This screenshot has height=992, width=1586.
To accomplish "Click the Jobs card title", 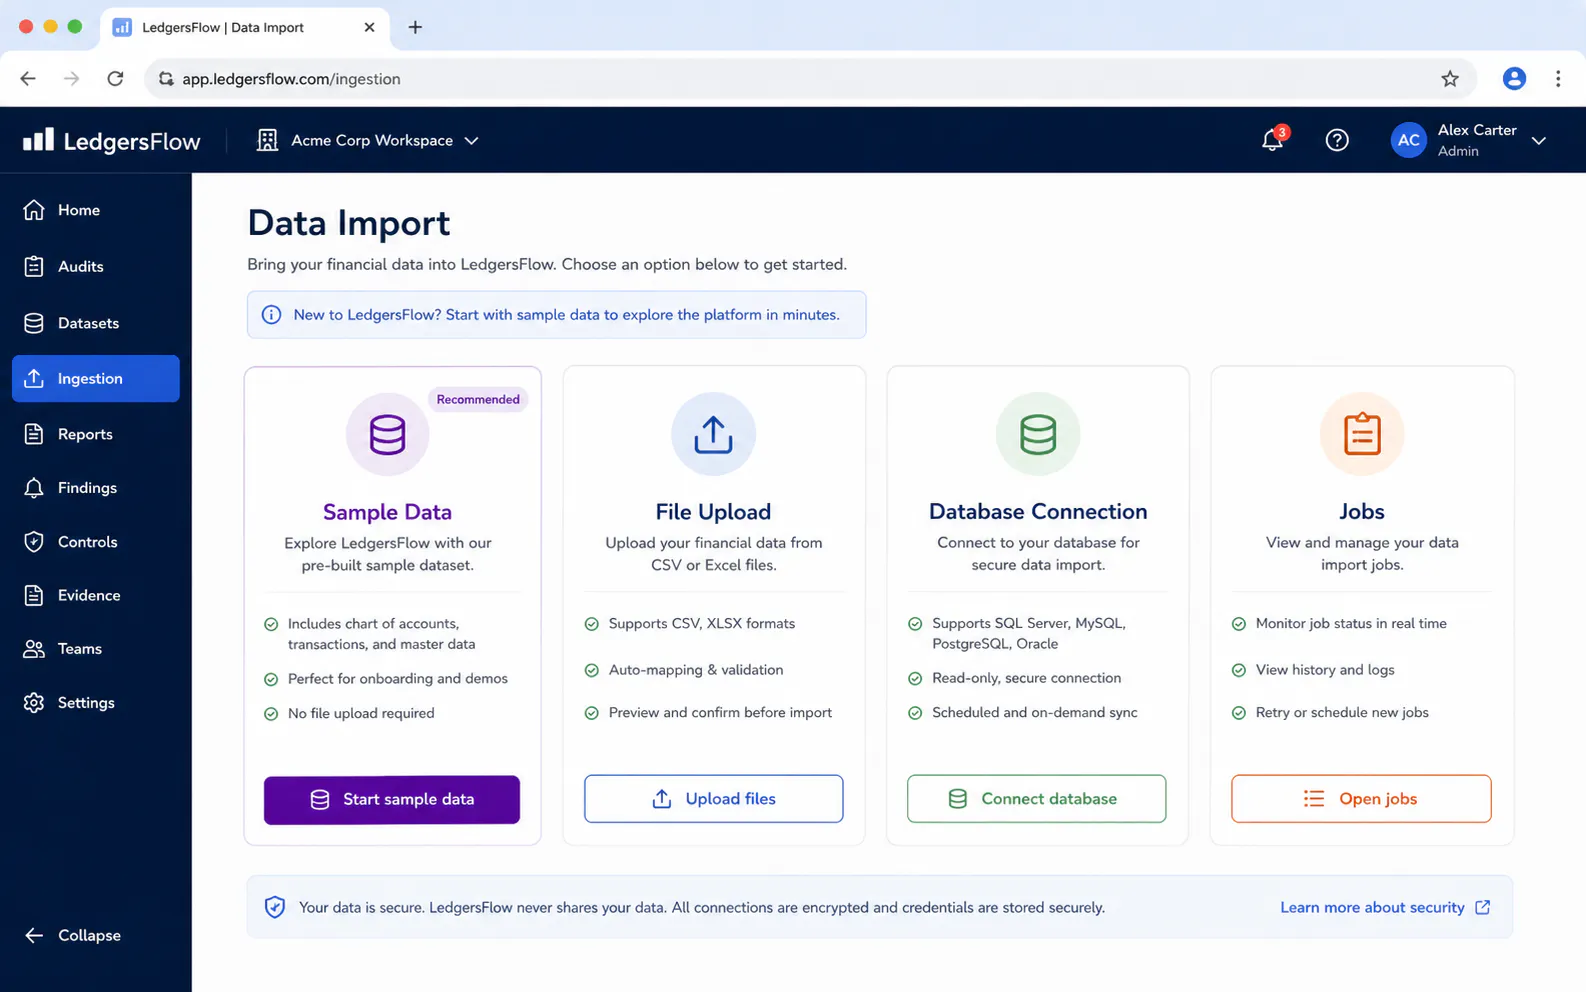I will point(1362,511).
